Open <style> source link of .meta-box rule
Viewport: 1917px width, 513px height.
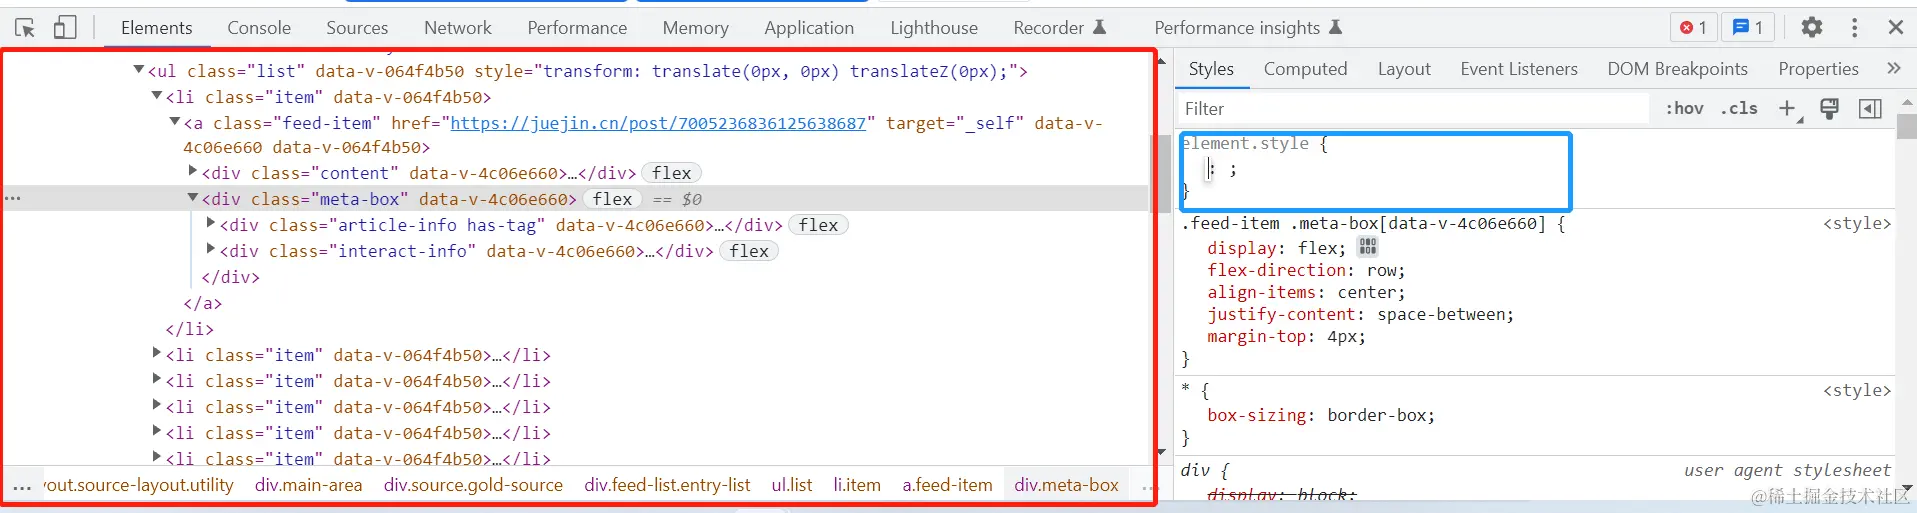pos(1857,224)
